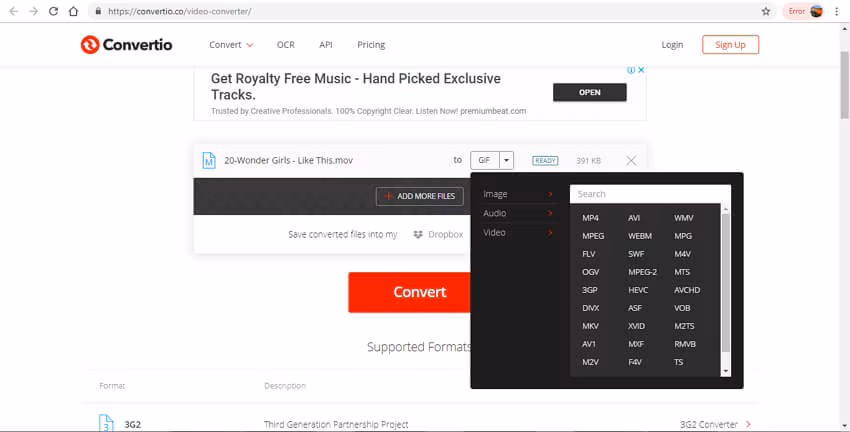850x432 pixels.
Task: Choose OGV in the format grid
Action: [590, 272]
